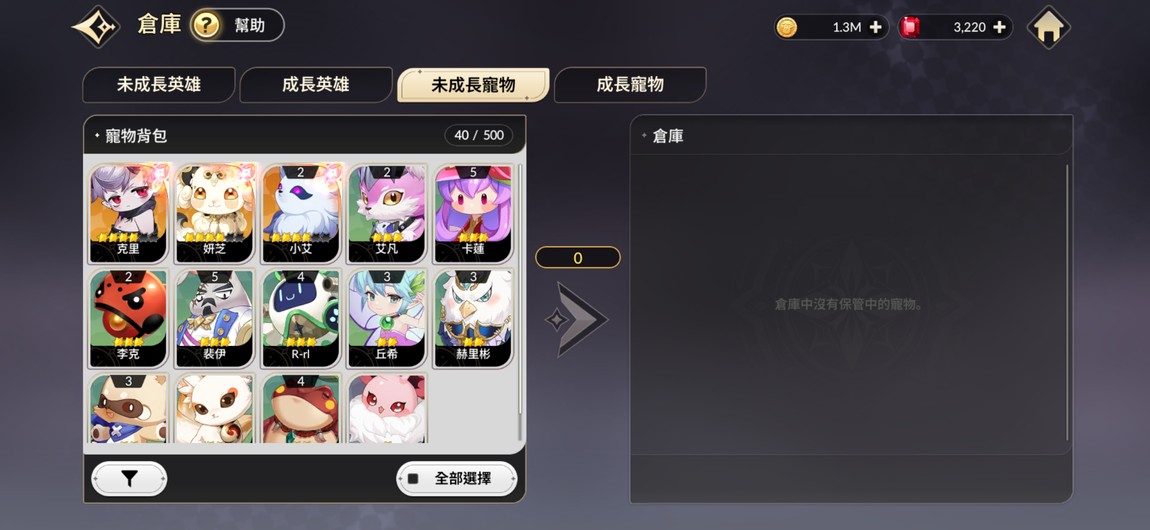Select the red 李克 pet card
This screenshot has height=530, width=1150.
[128, 318]
